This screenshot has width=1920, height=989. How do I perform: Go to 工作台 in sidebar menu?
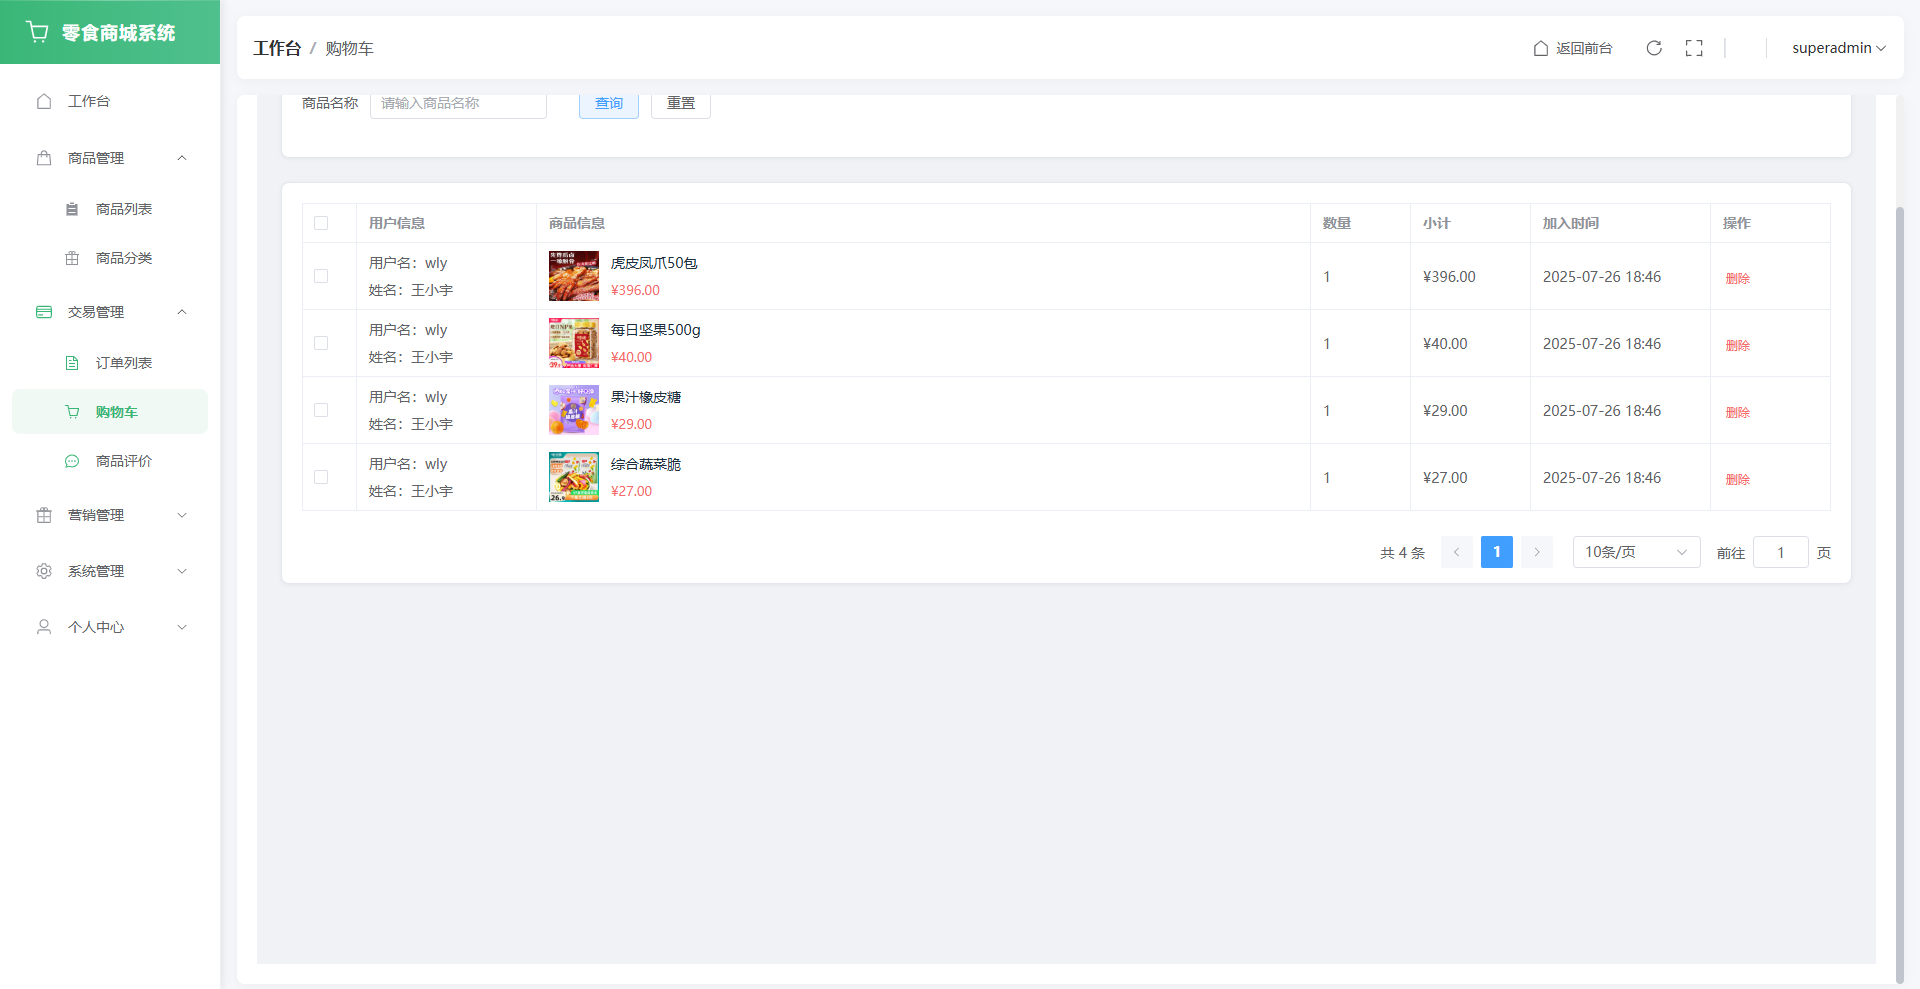tap(89, 101)
